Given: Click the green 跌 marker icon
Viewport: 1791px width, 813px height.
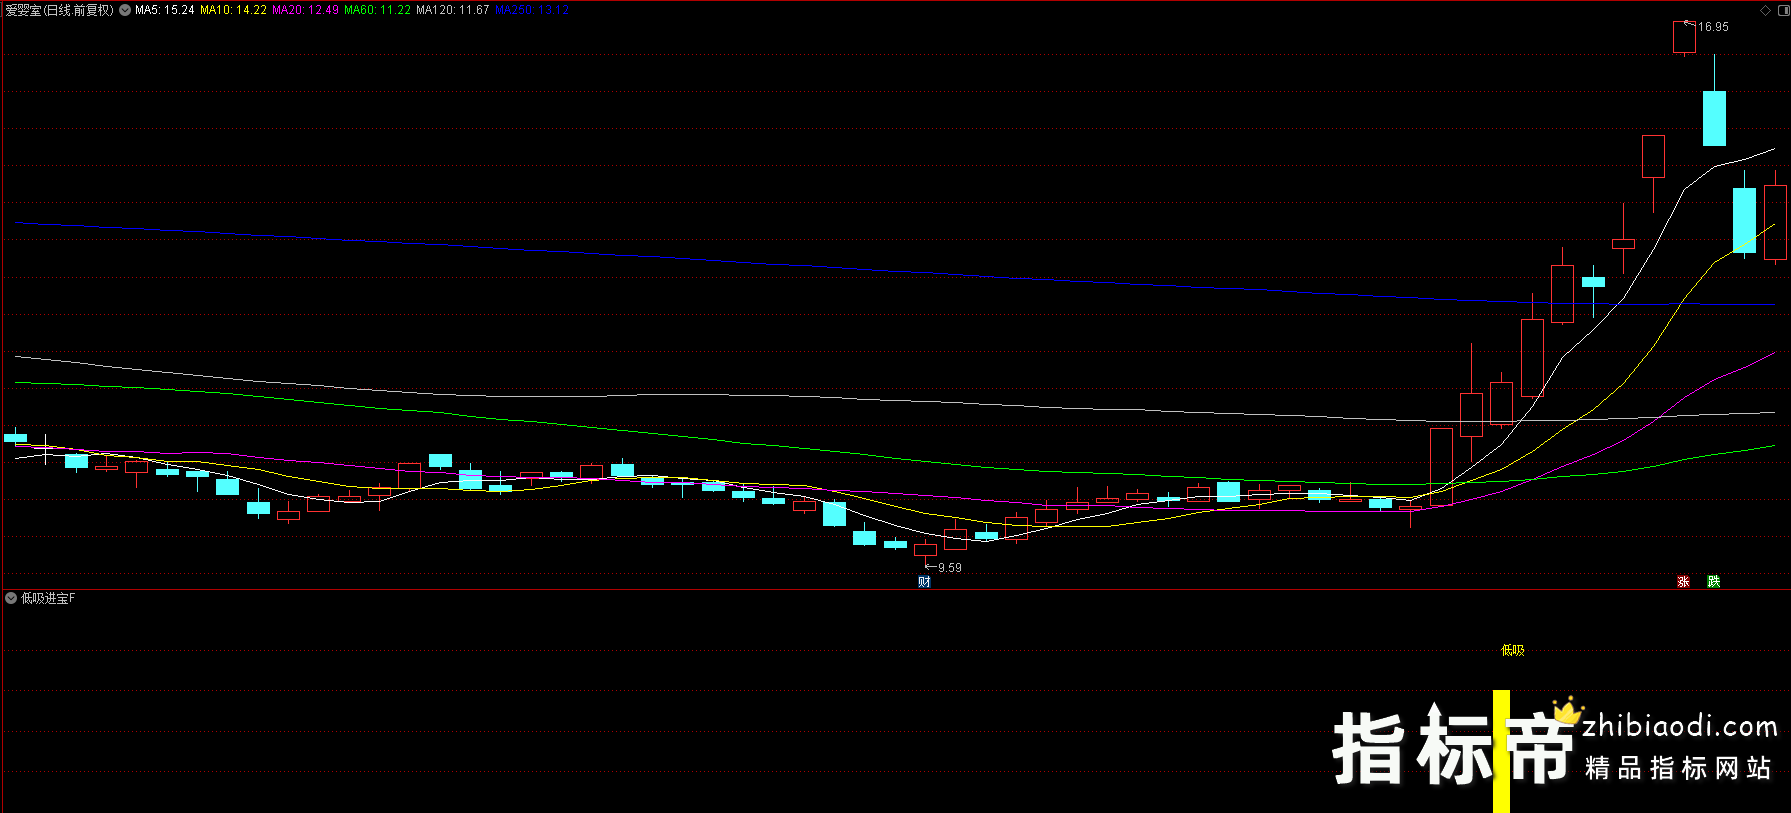Looking at the screenshot, I should click(1714, 581).
